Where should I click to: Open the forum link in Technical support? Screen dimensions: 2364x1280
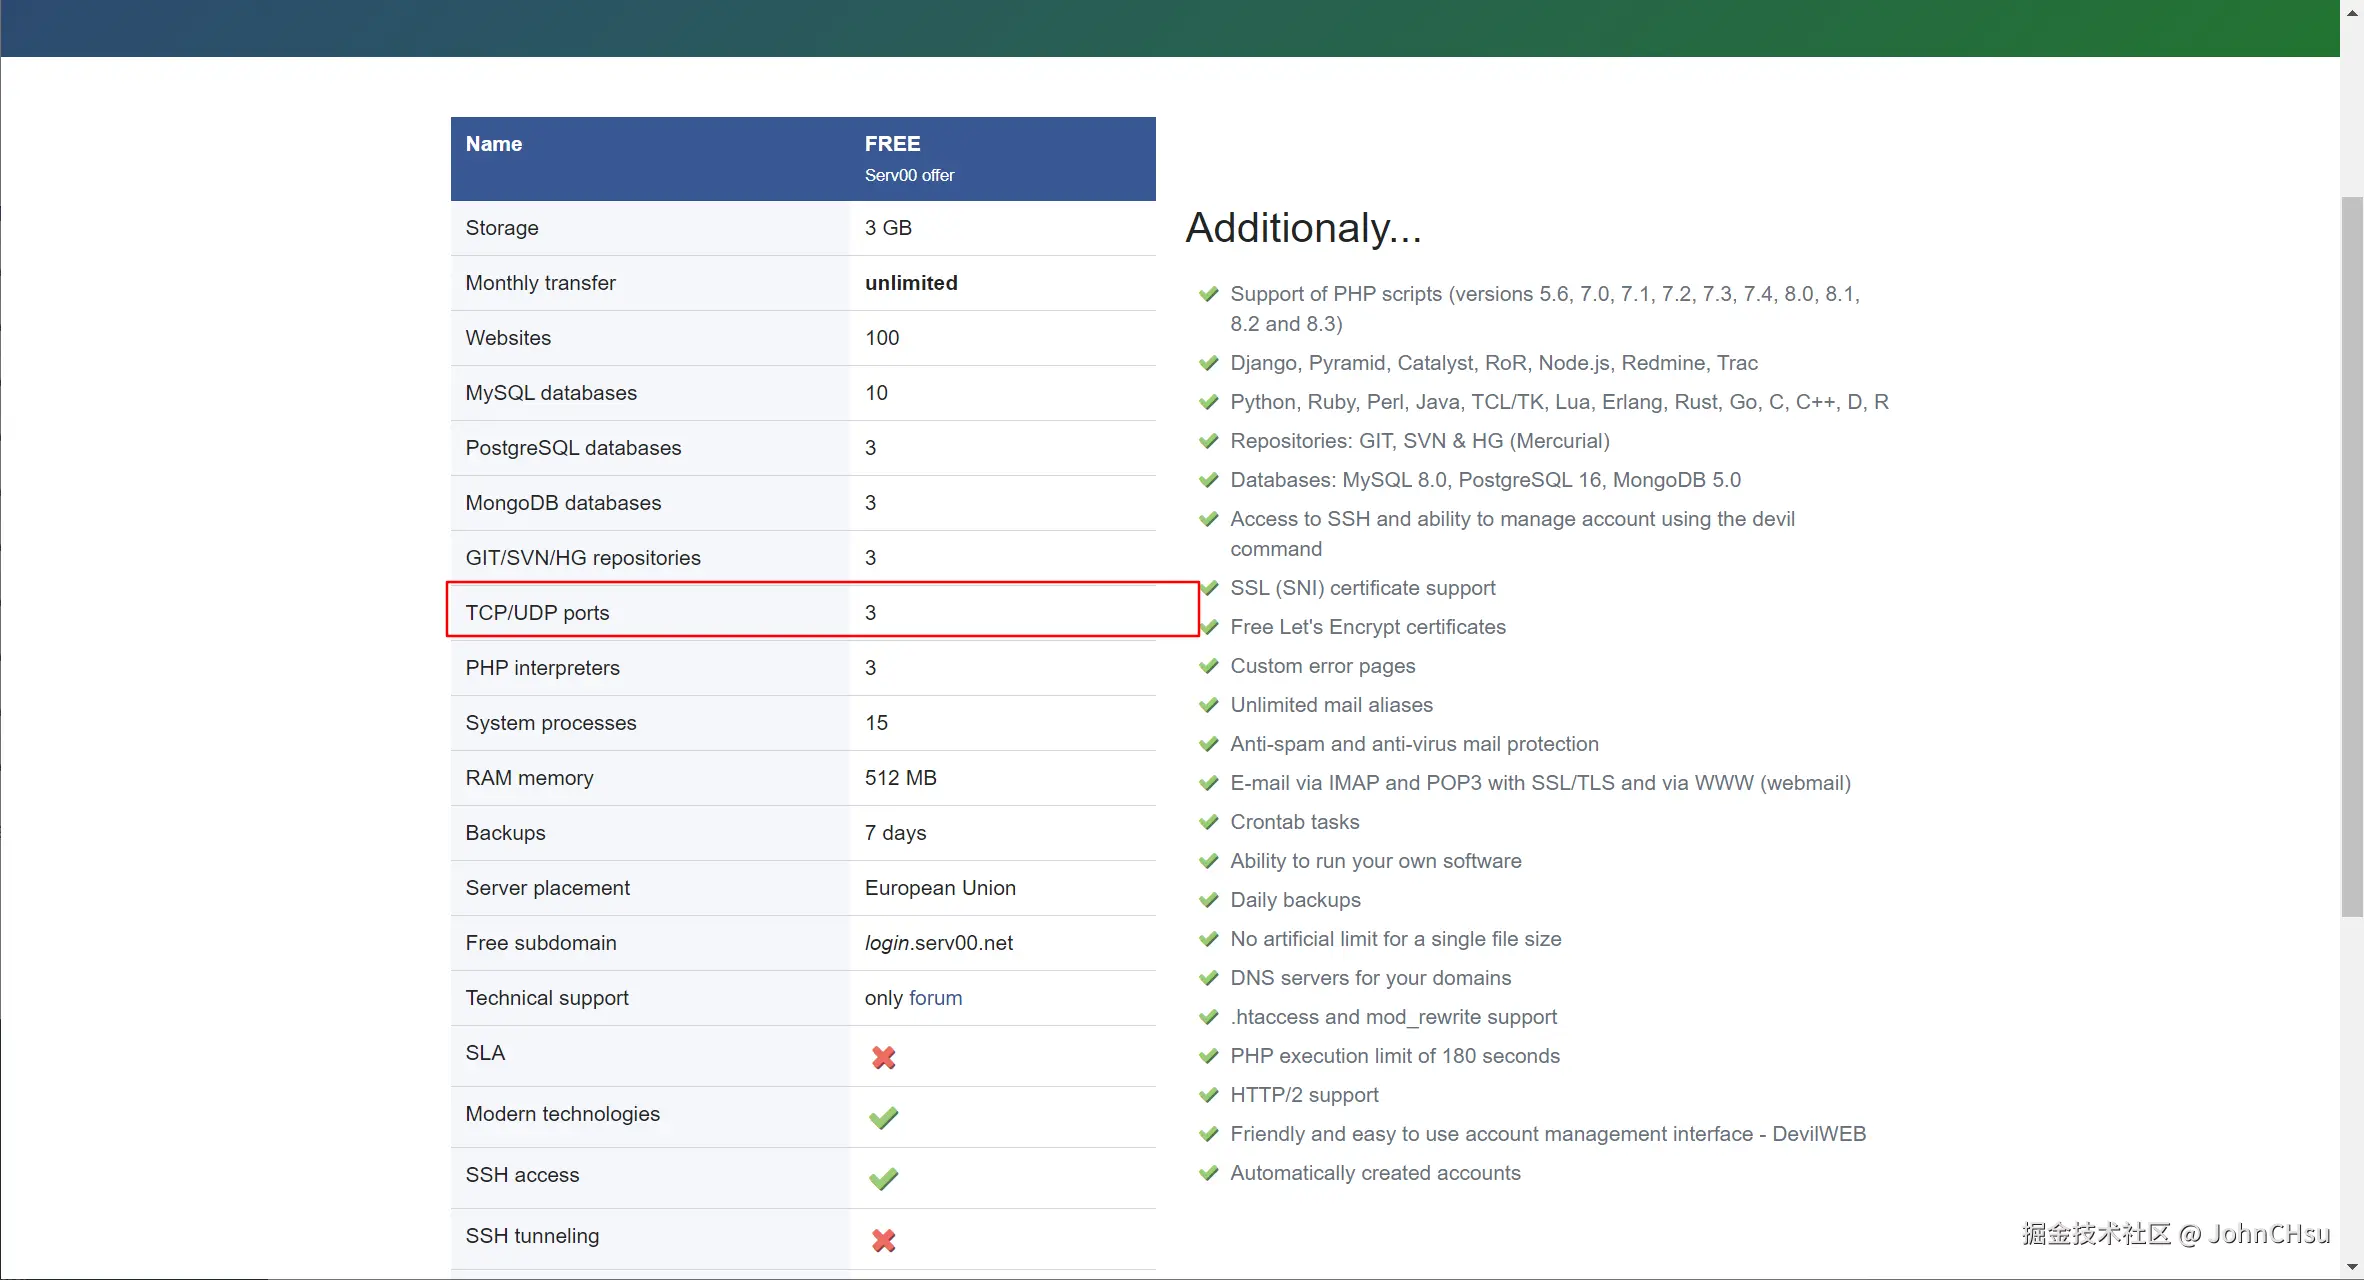tap(935, 998)
